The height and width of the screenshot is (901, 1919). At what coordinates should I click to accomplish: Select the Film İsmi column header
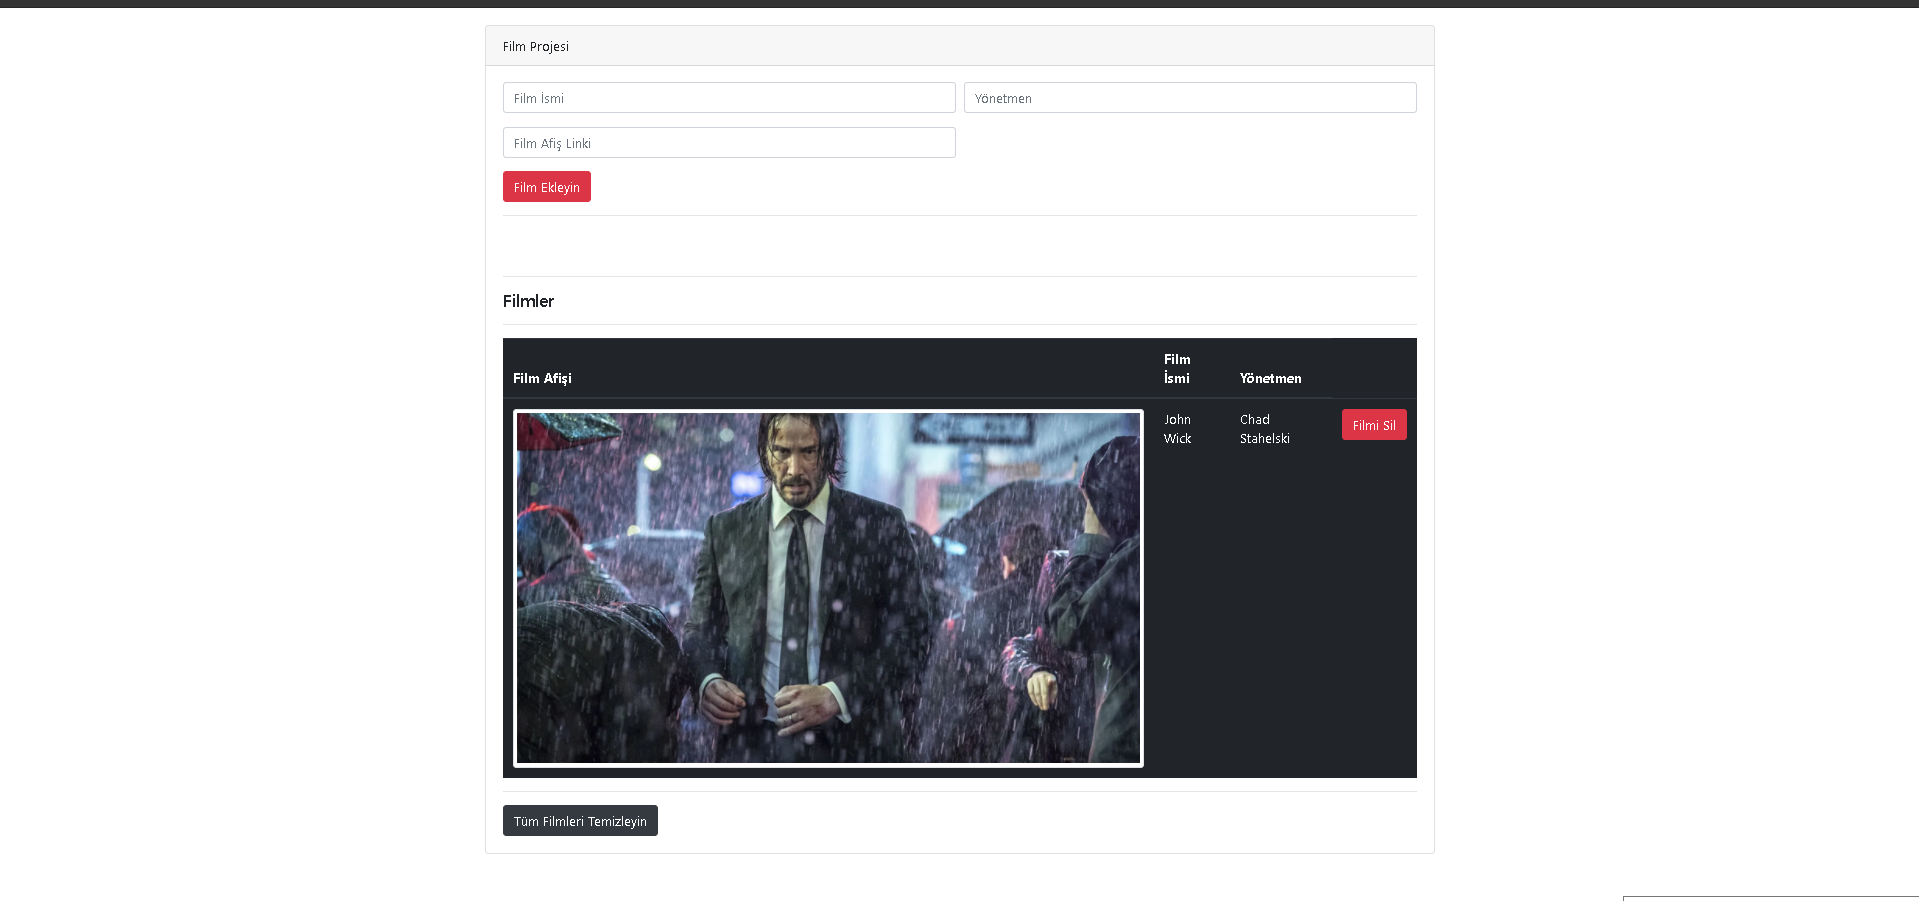point(1177,368)
